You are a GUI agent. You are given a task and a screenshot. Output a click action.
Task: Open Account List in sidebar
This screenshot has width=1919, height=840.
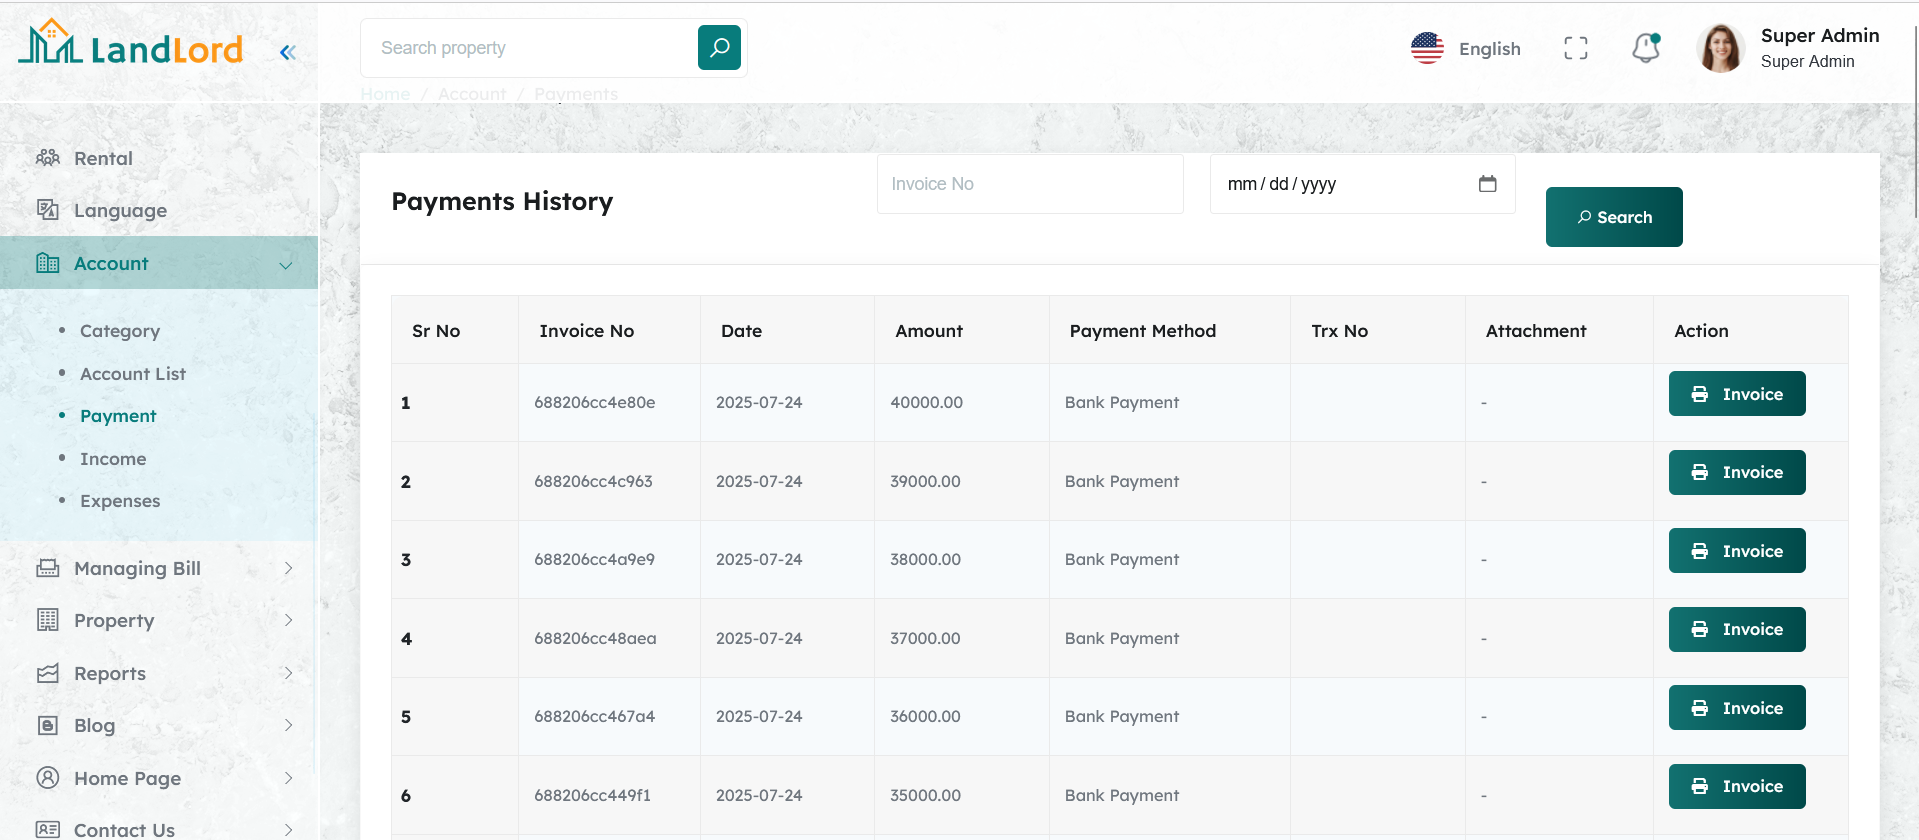click(x=133, y=374)
